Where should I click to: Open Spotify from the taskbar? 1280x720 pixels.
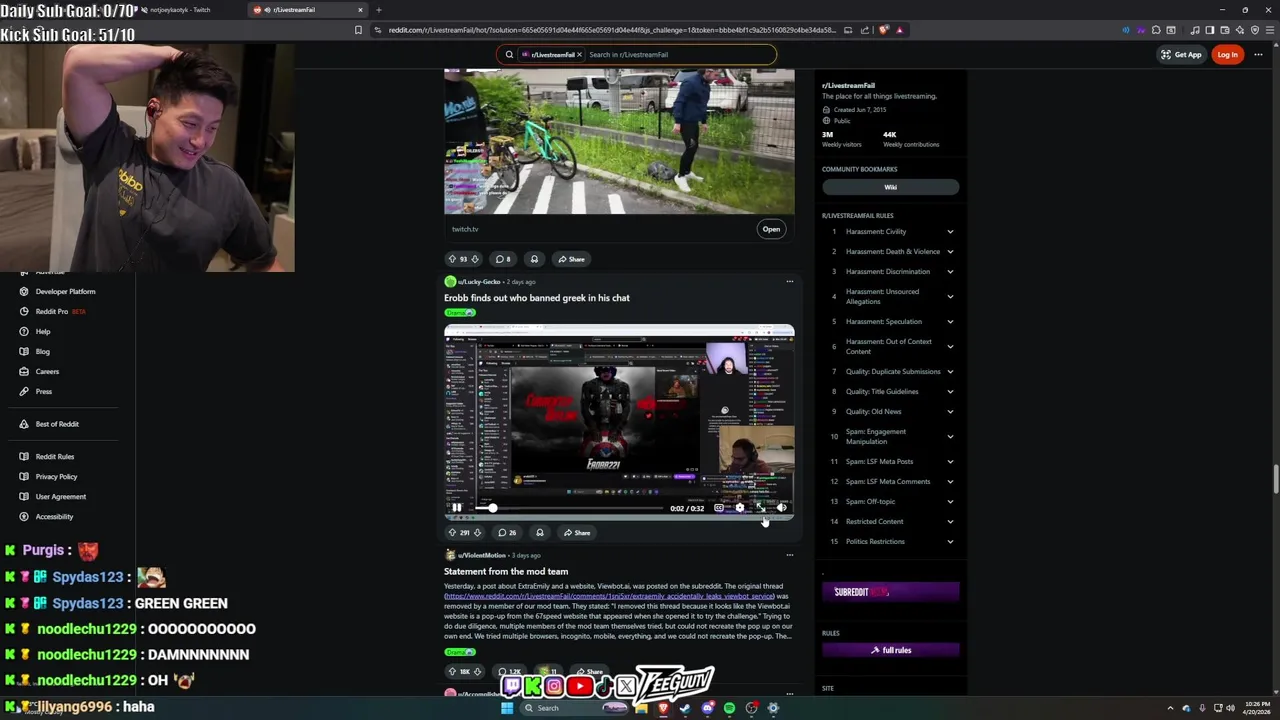(x=729, y=708)
